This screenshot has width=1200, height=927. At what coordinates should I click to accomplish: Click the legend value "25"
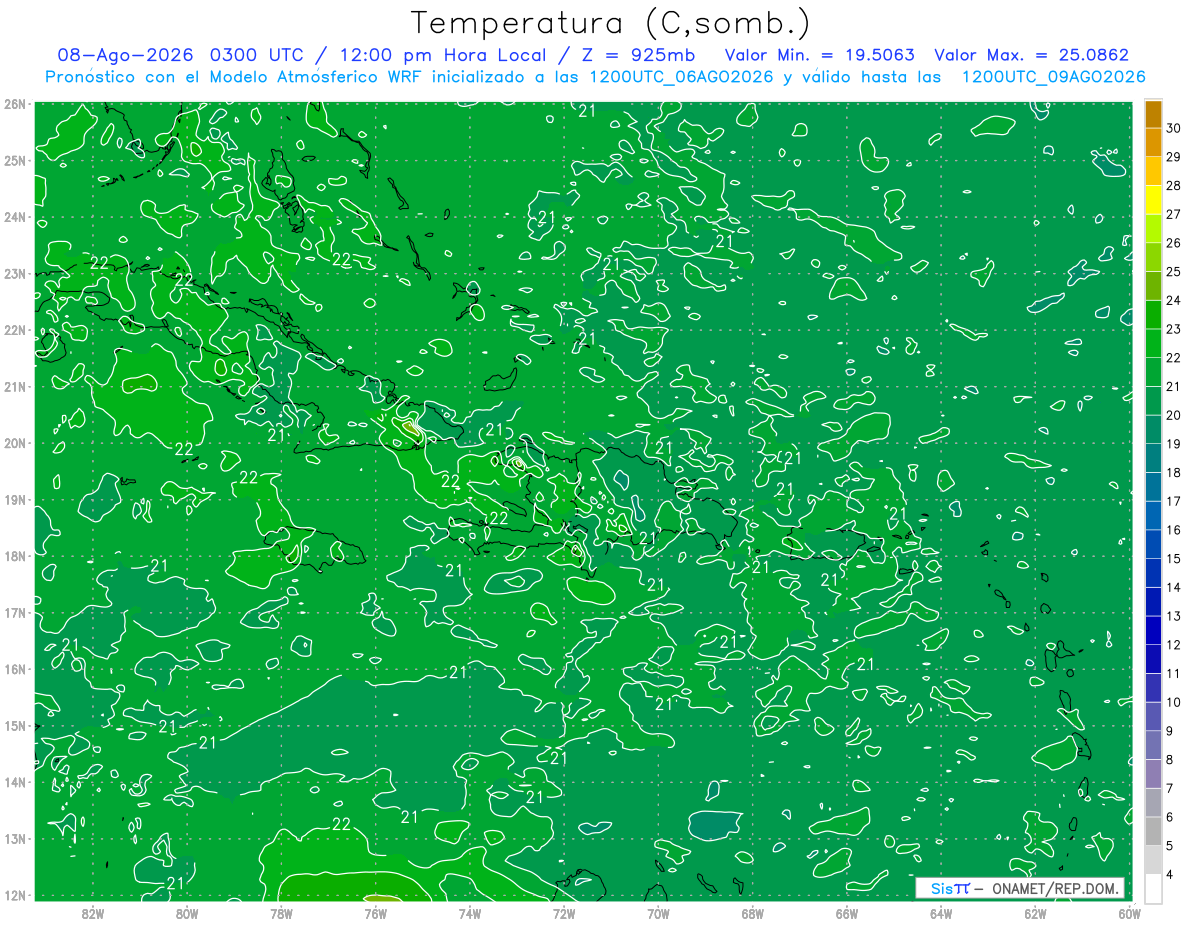pyautogui.click(x=1174, y=272)
